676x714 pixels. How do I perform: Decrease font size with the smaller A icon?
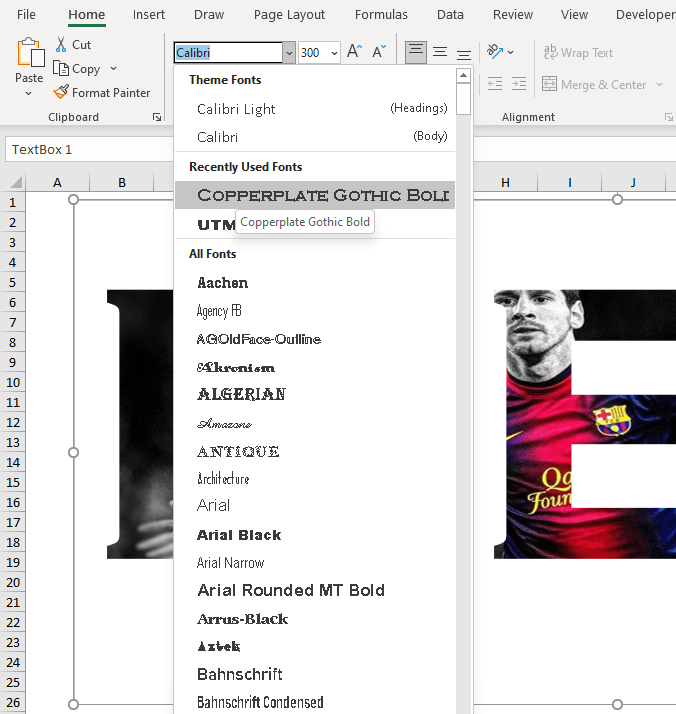pos(379,51)
